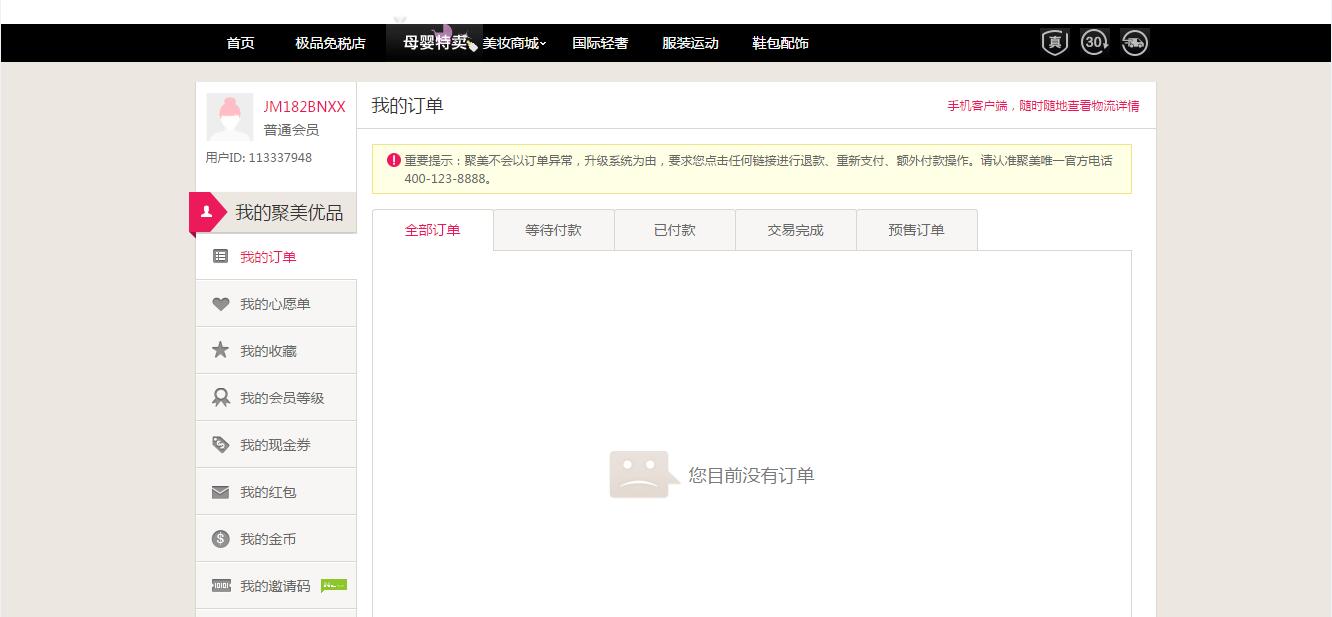Click the envelope icon beside 我的红包
1332x617 pixels.
click(221, 492)
